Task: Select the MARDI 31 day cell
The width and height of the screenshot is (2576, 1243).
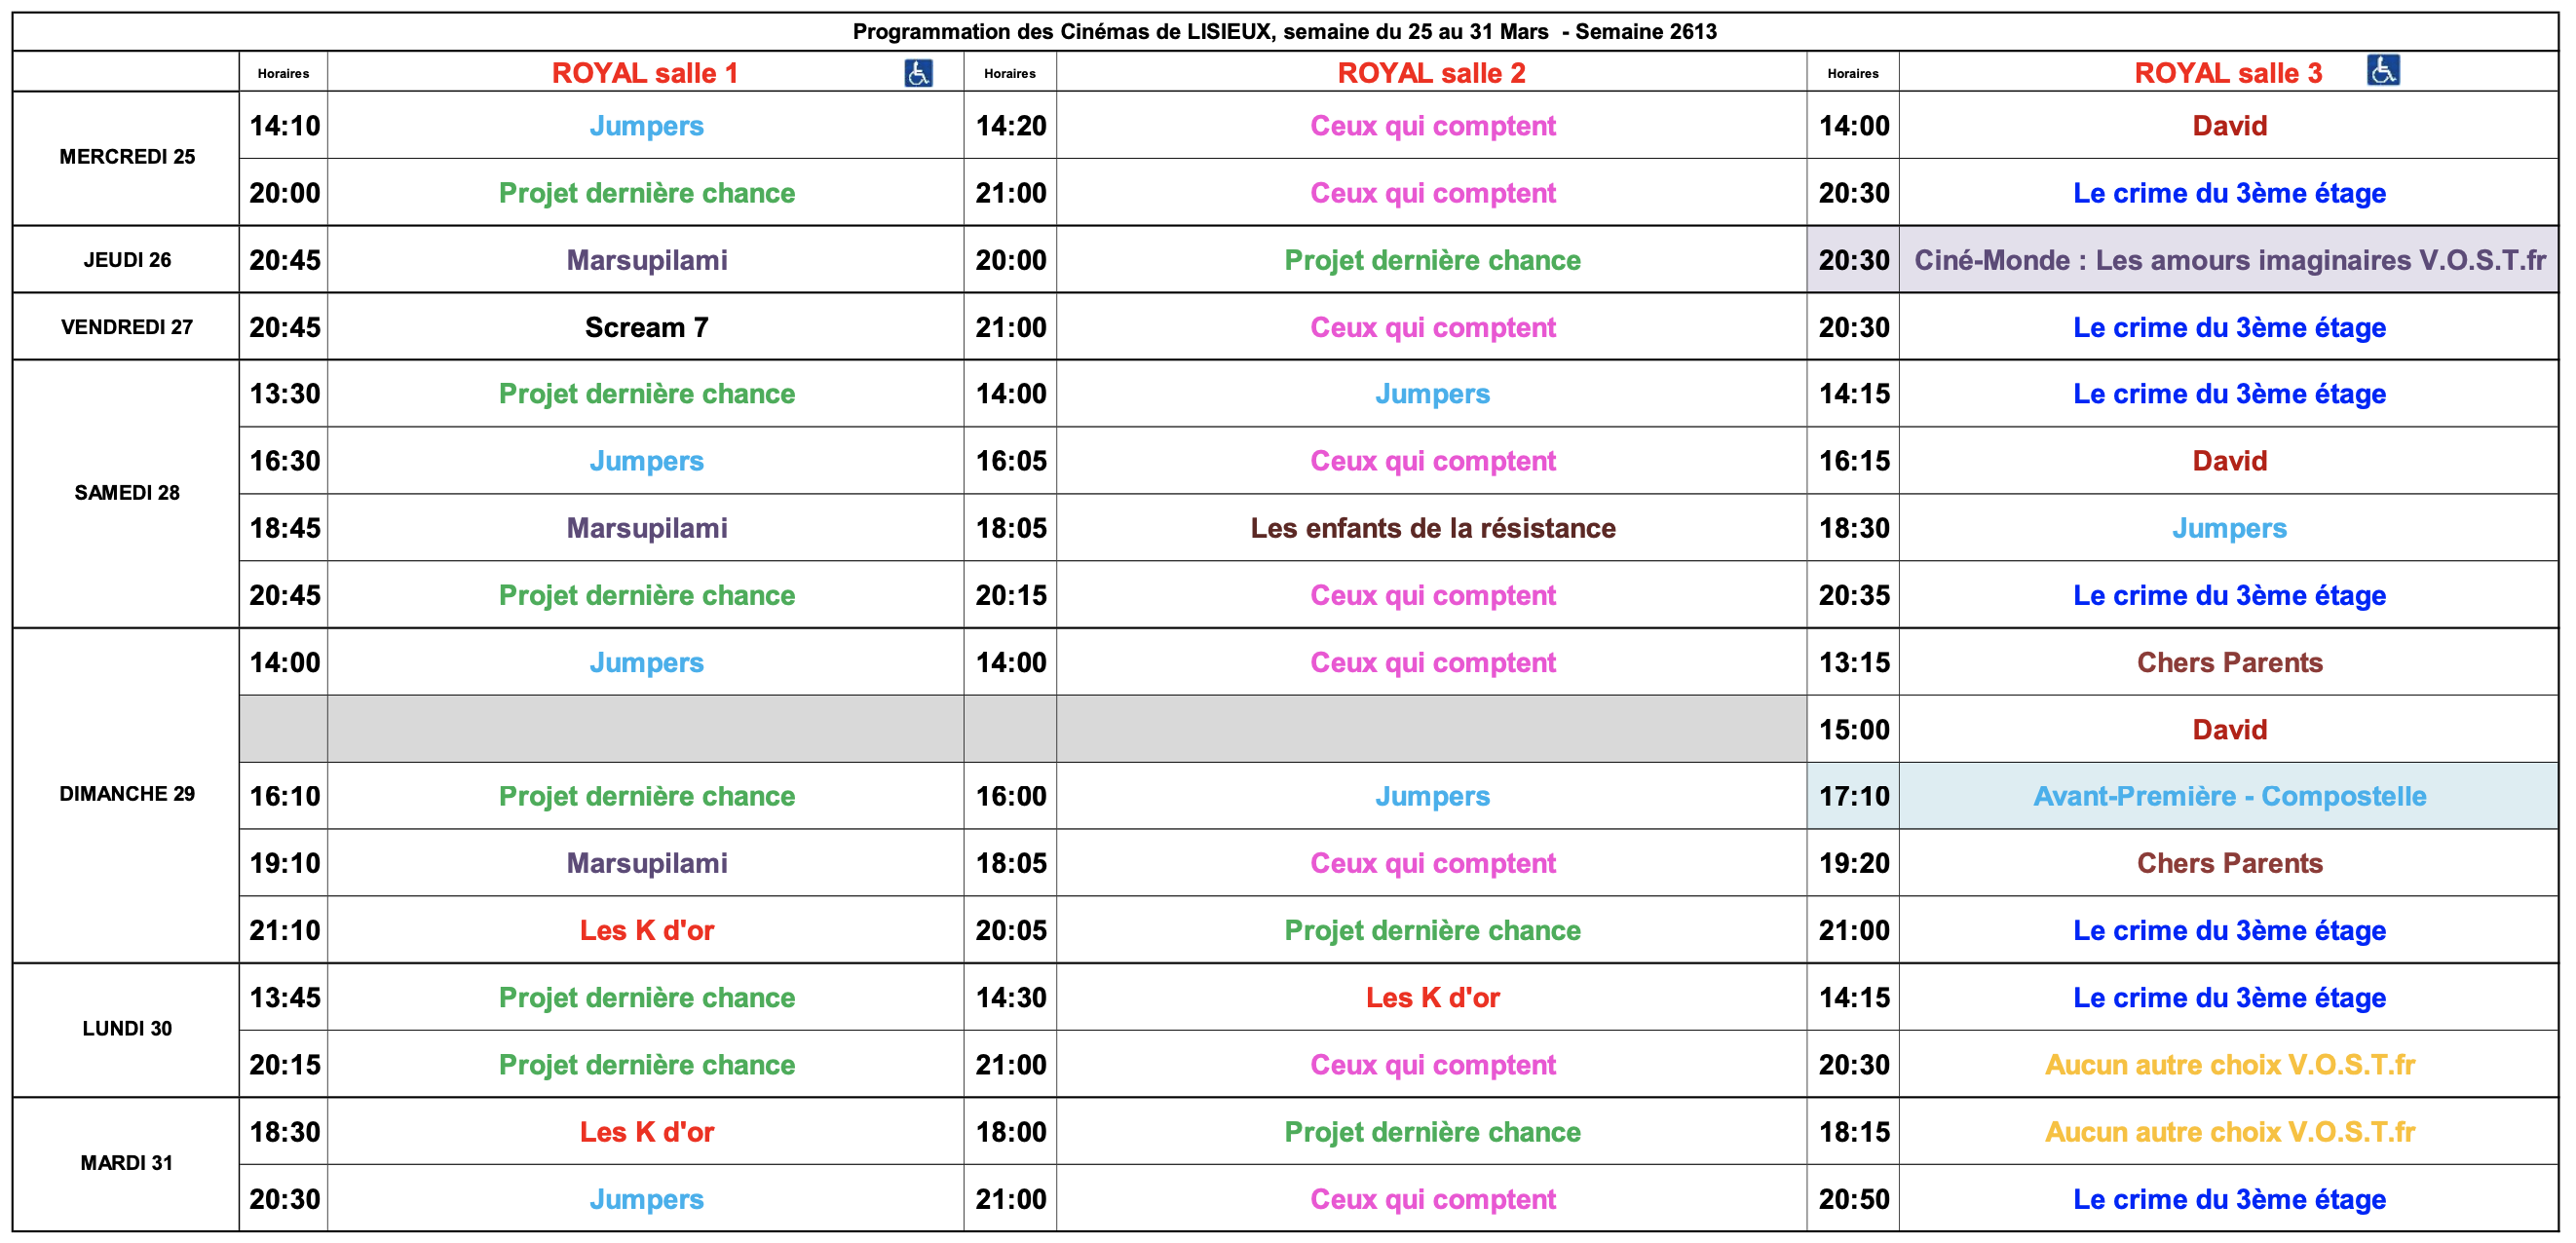Action: pos(127,1163)
